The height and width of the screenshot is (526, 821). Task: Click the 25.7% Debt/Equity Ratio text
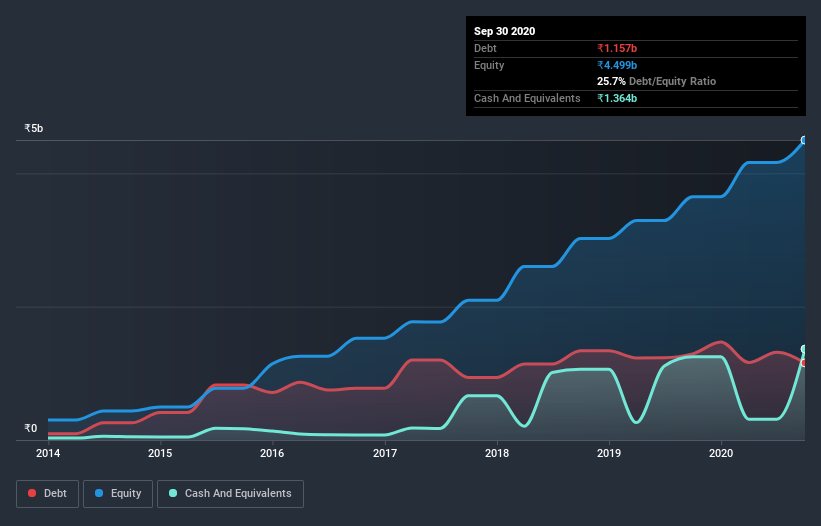[x=657, y=81]
